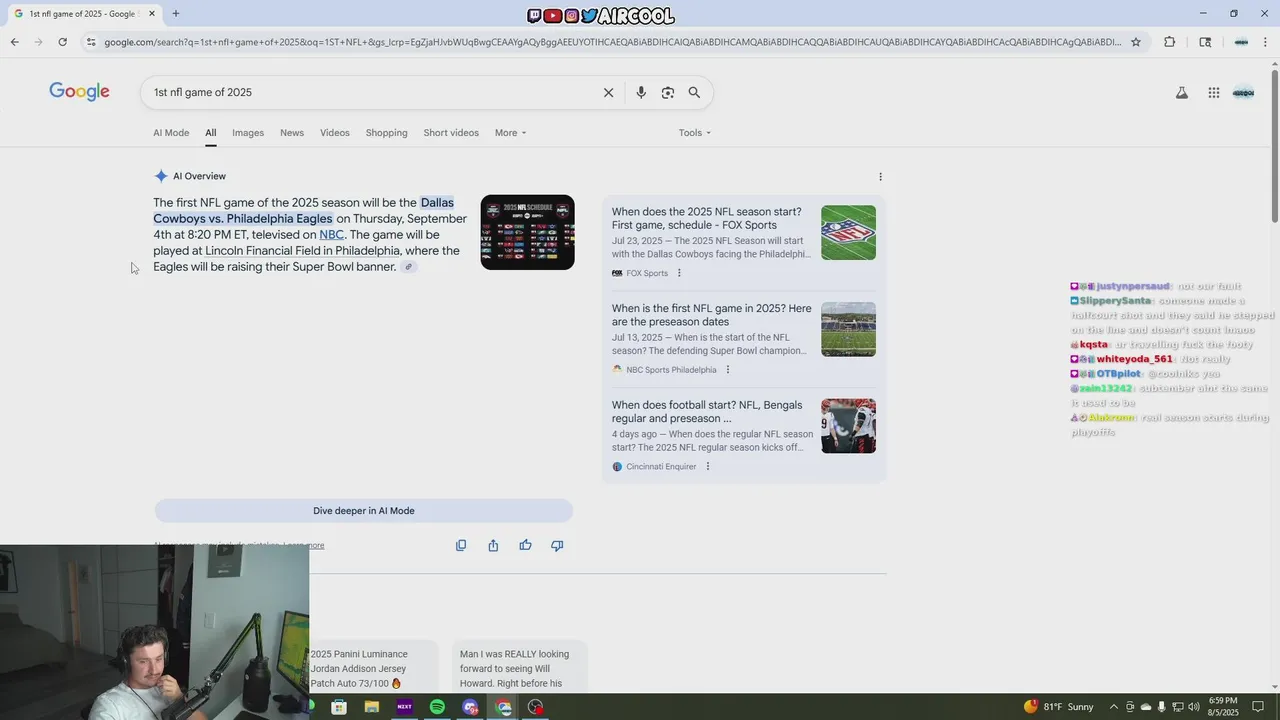Copy the AI Overview text

[x=461, y=545]
